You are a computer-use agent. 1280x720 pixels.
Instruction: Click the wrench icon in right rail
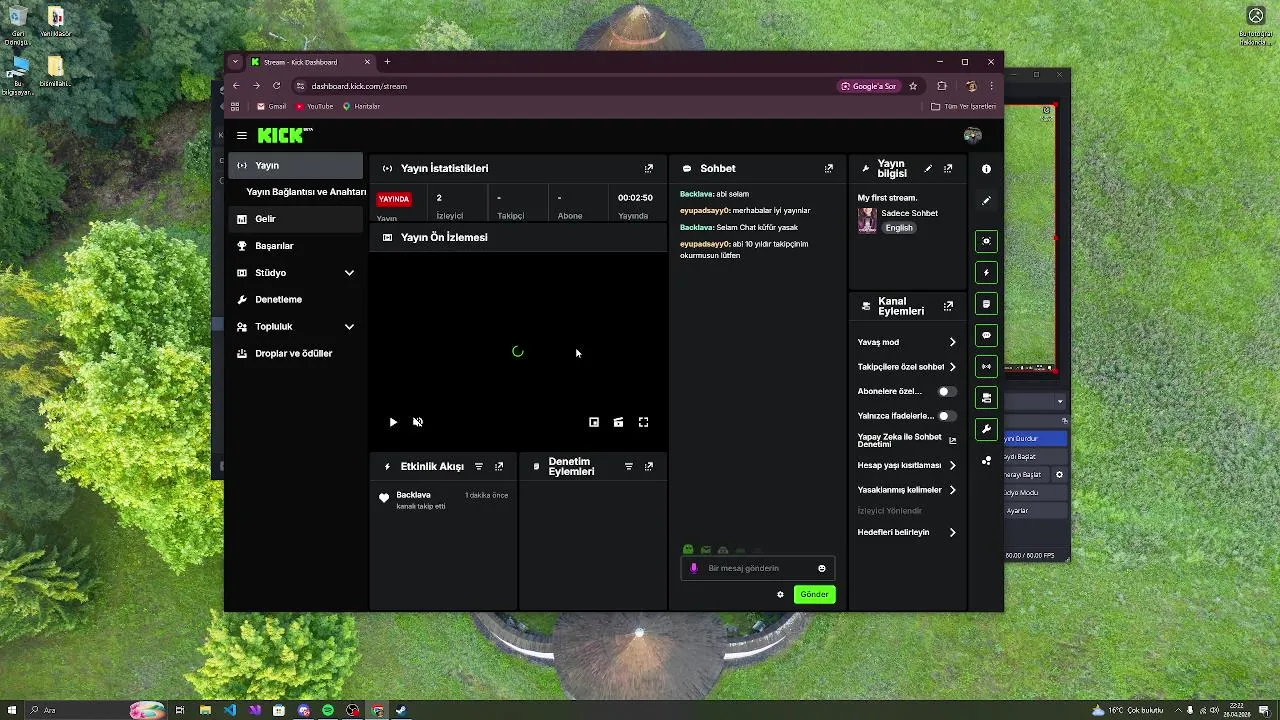click(986, 429)
